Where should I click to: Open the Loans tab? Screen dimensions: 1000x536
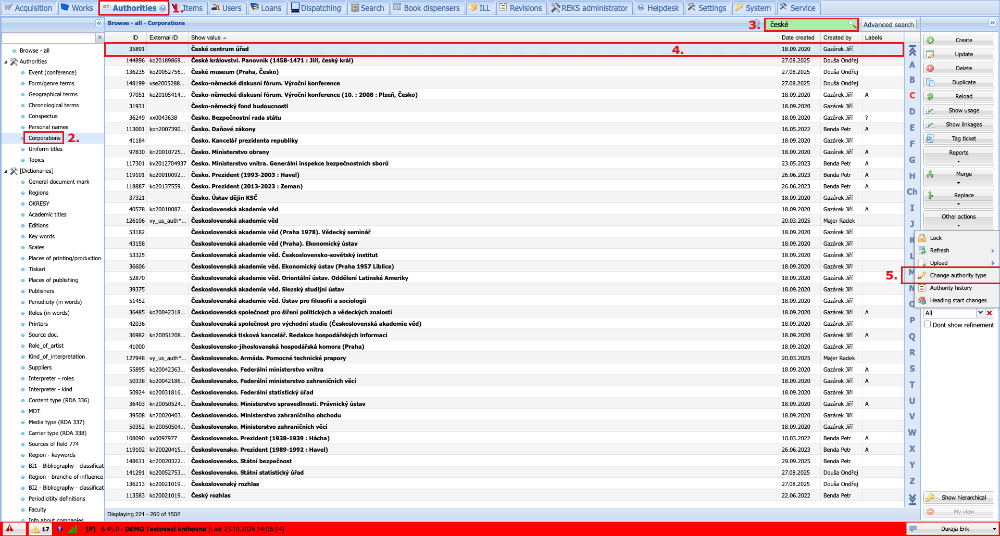point(266,8)
